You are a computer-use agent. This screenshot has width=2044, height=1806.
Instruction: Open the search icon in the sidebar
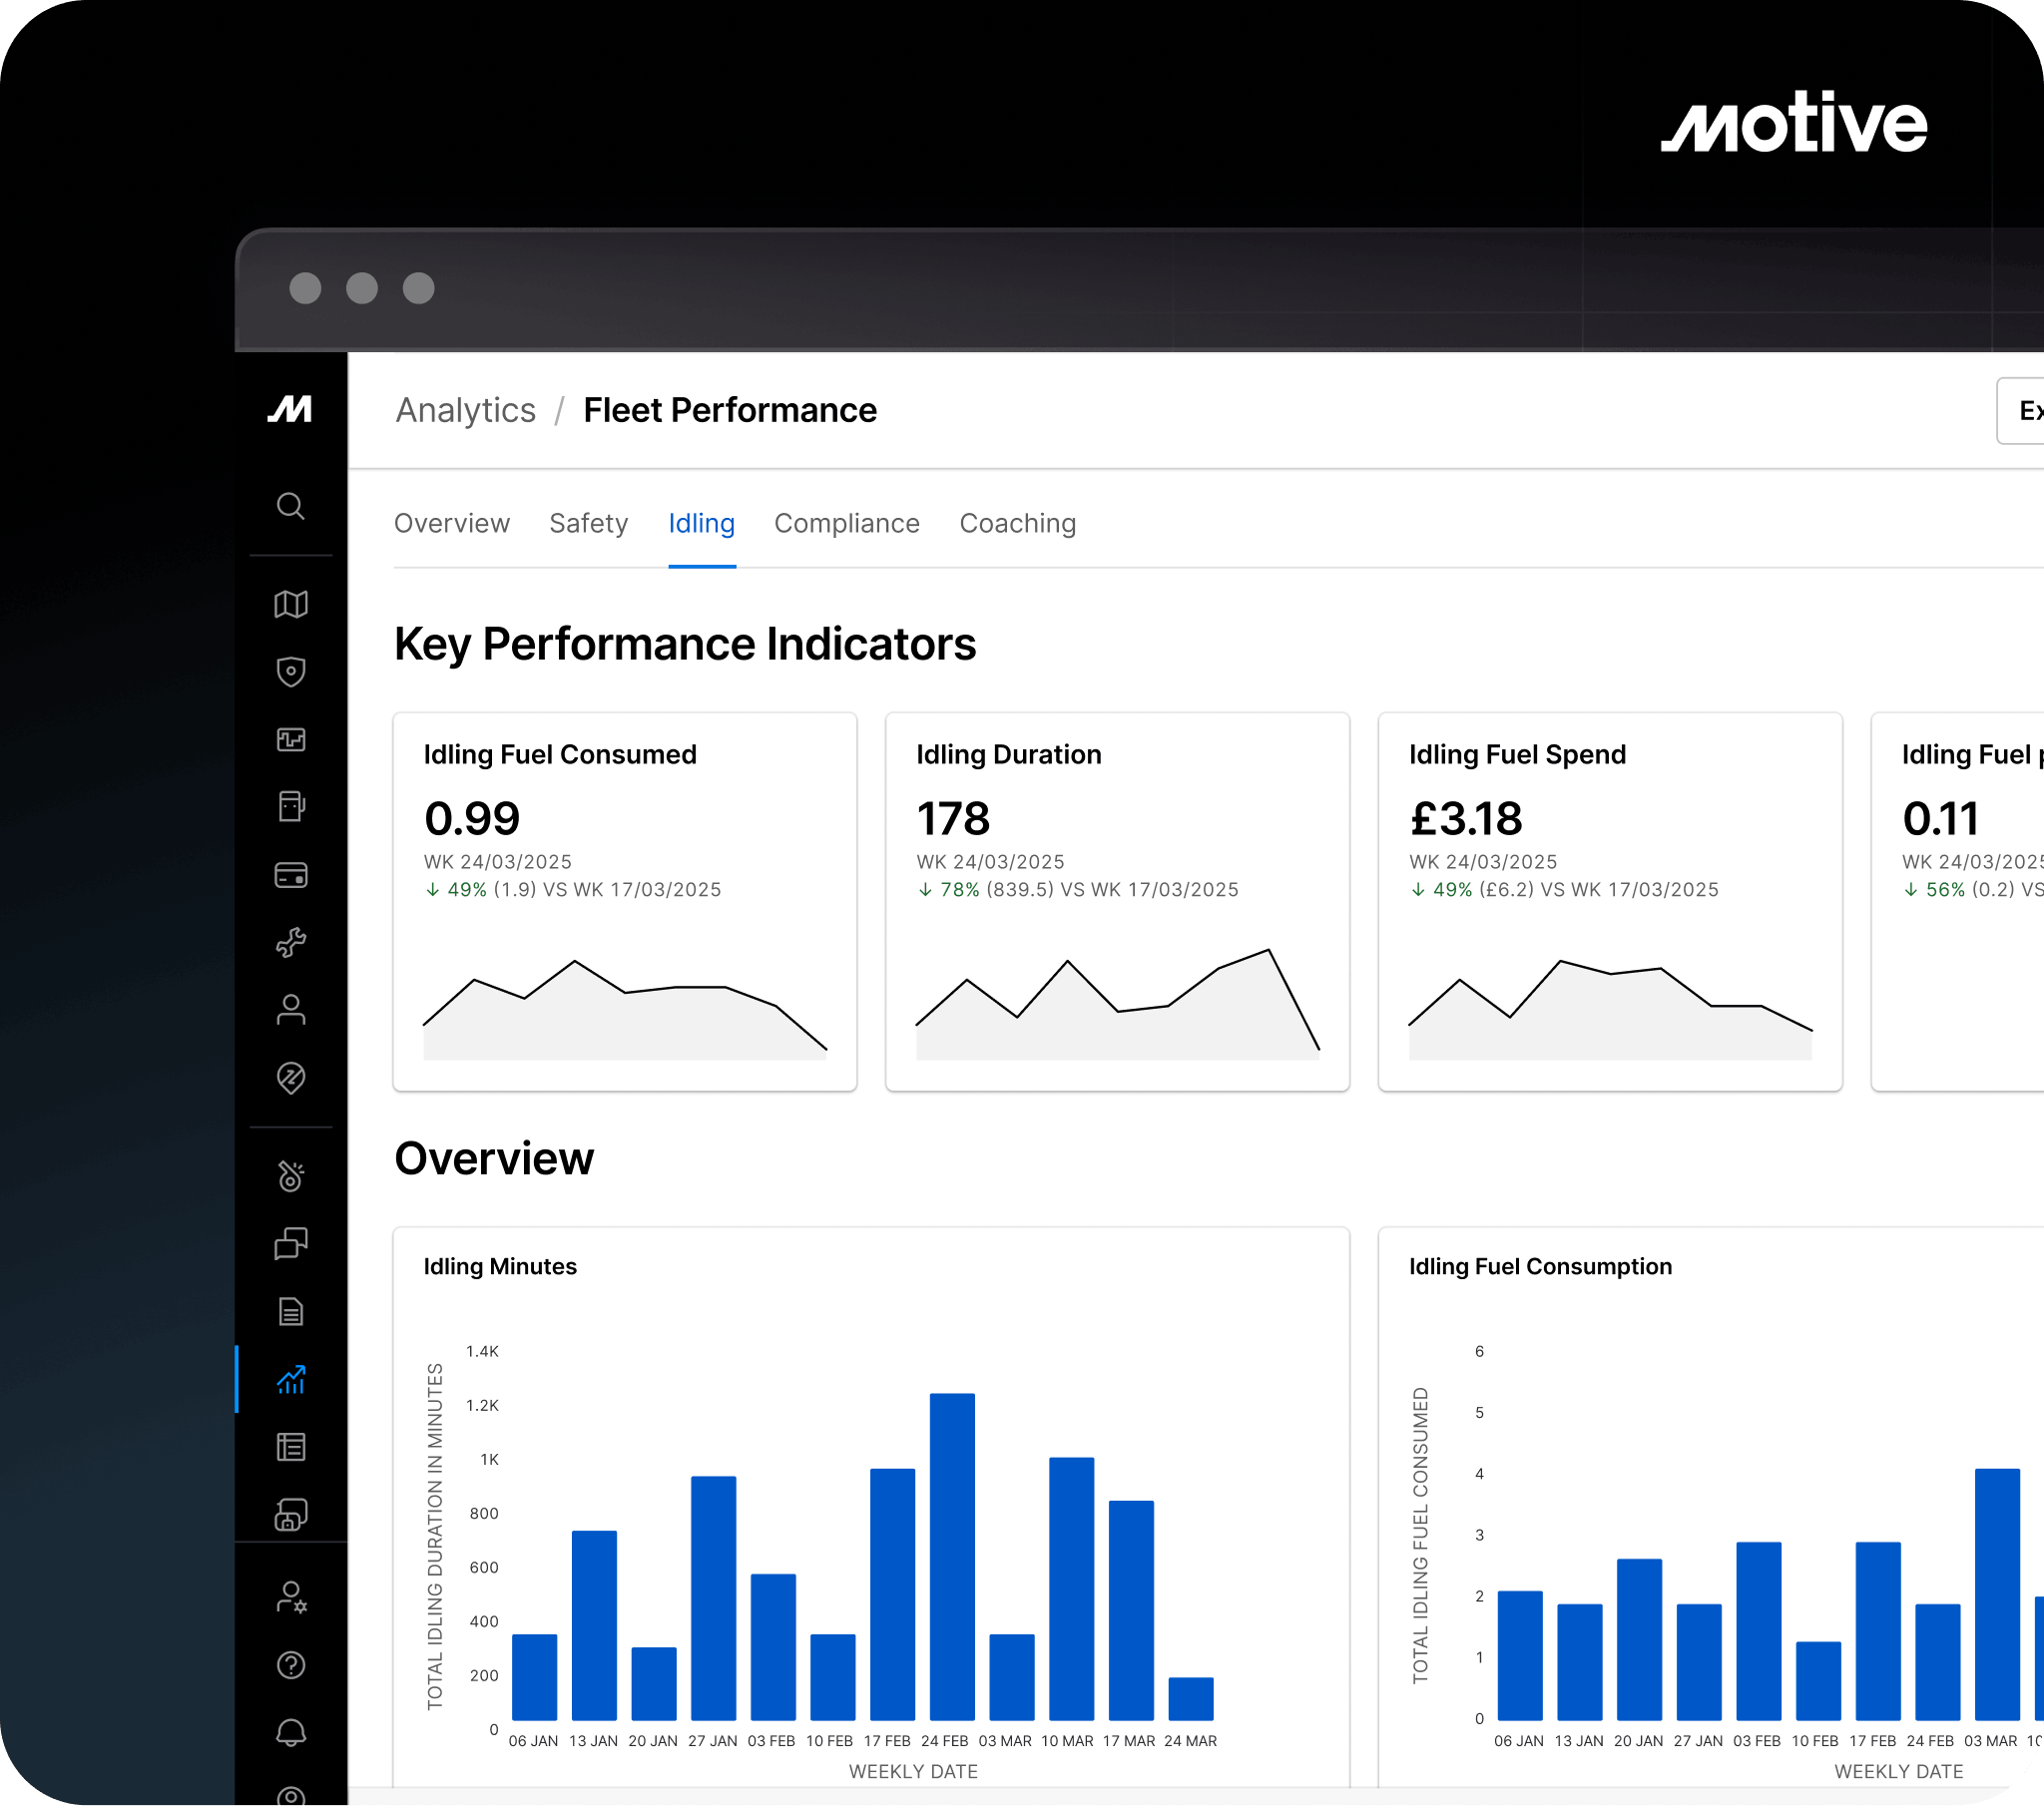coord(291,508)
